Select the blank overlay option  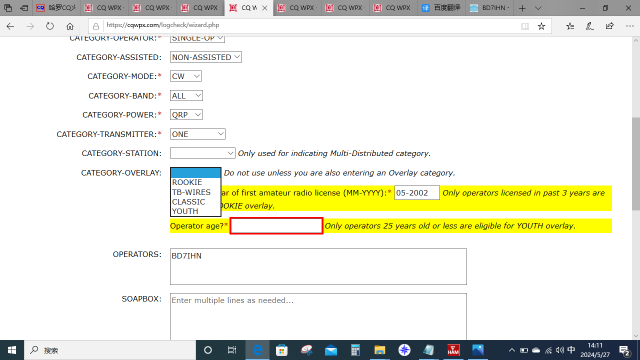tap(196, 173)
